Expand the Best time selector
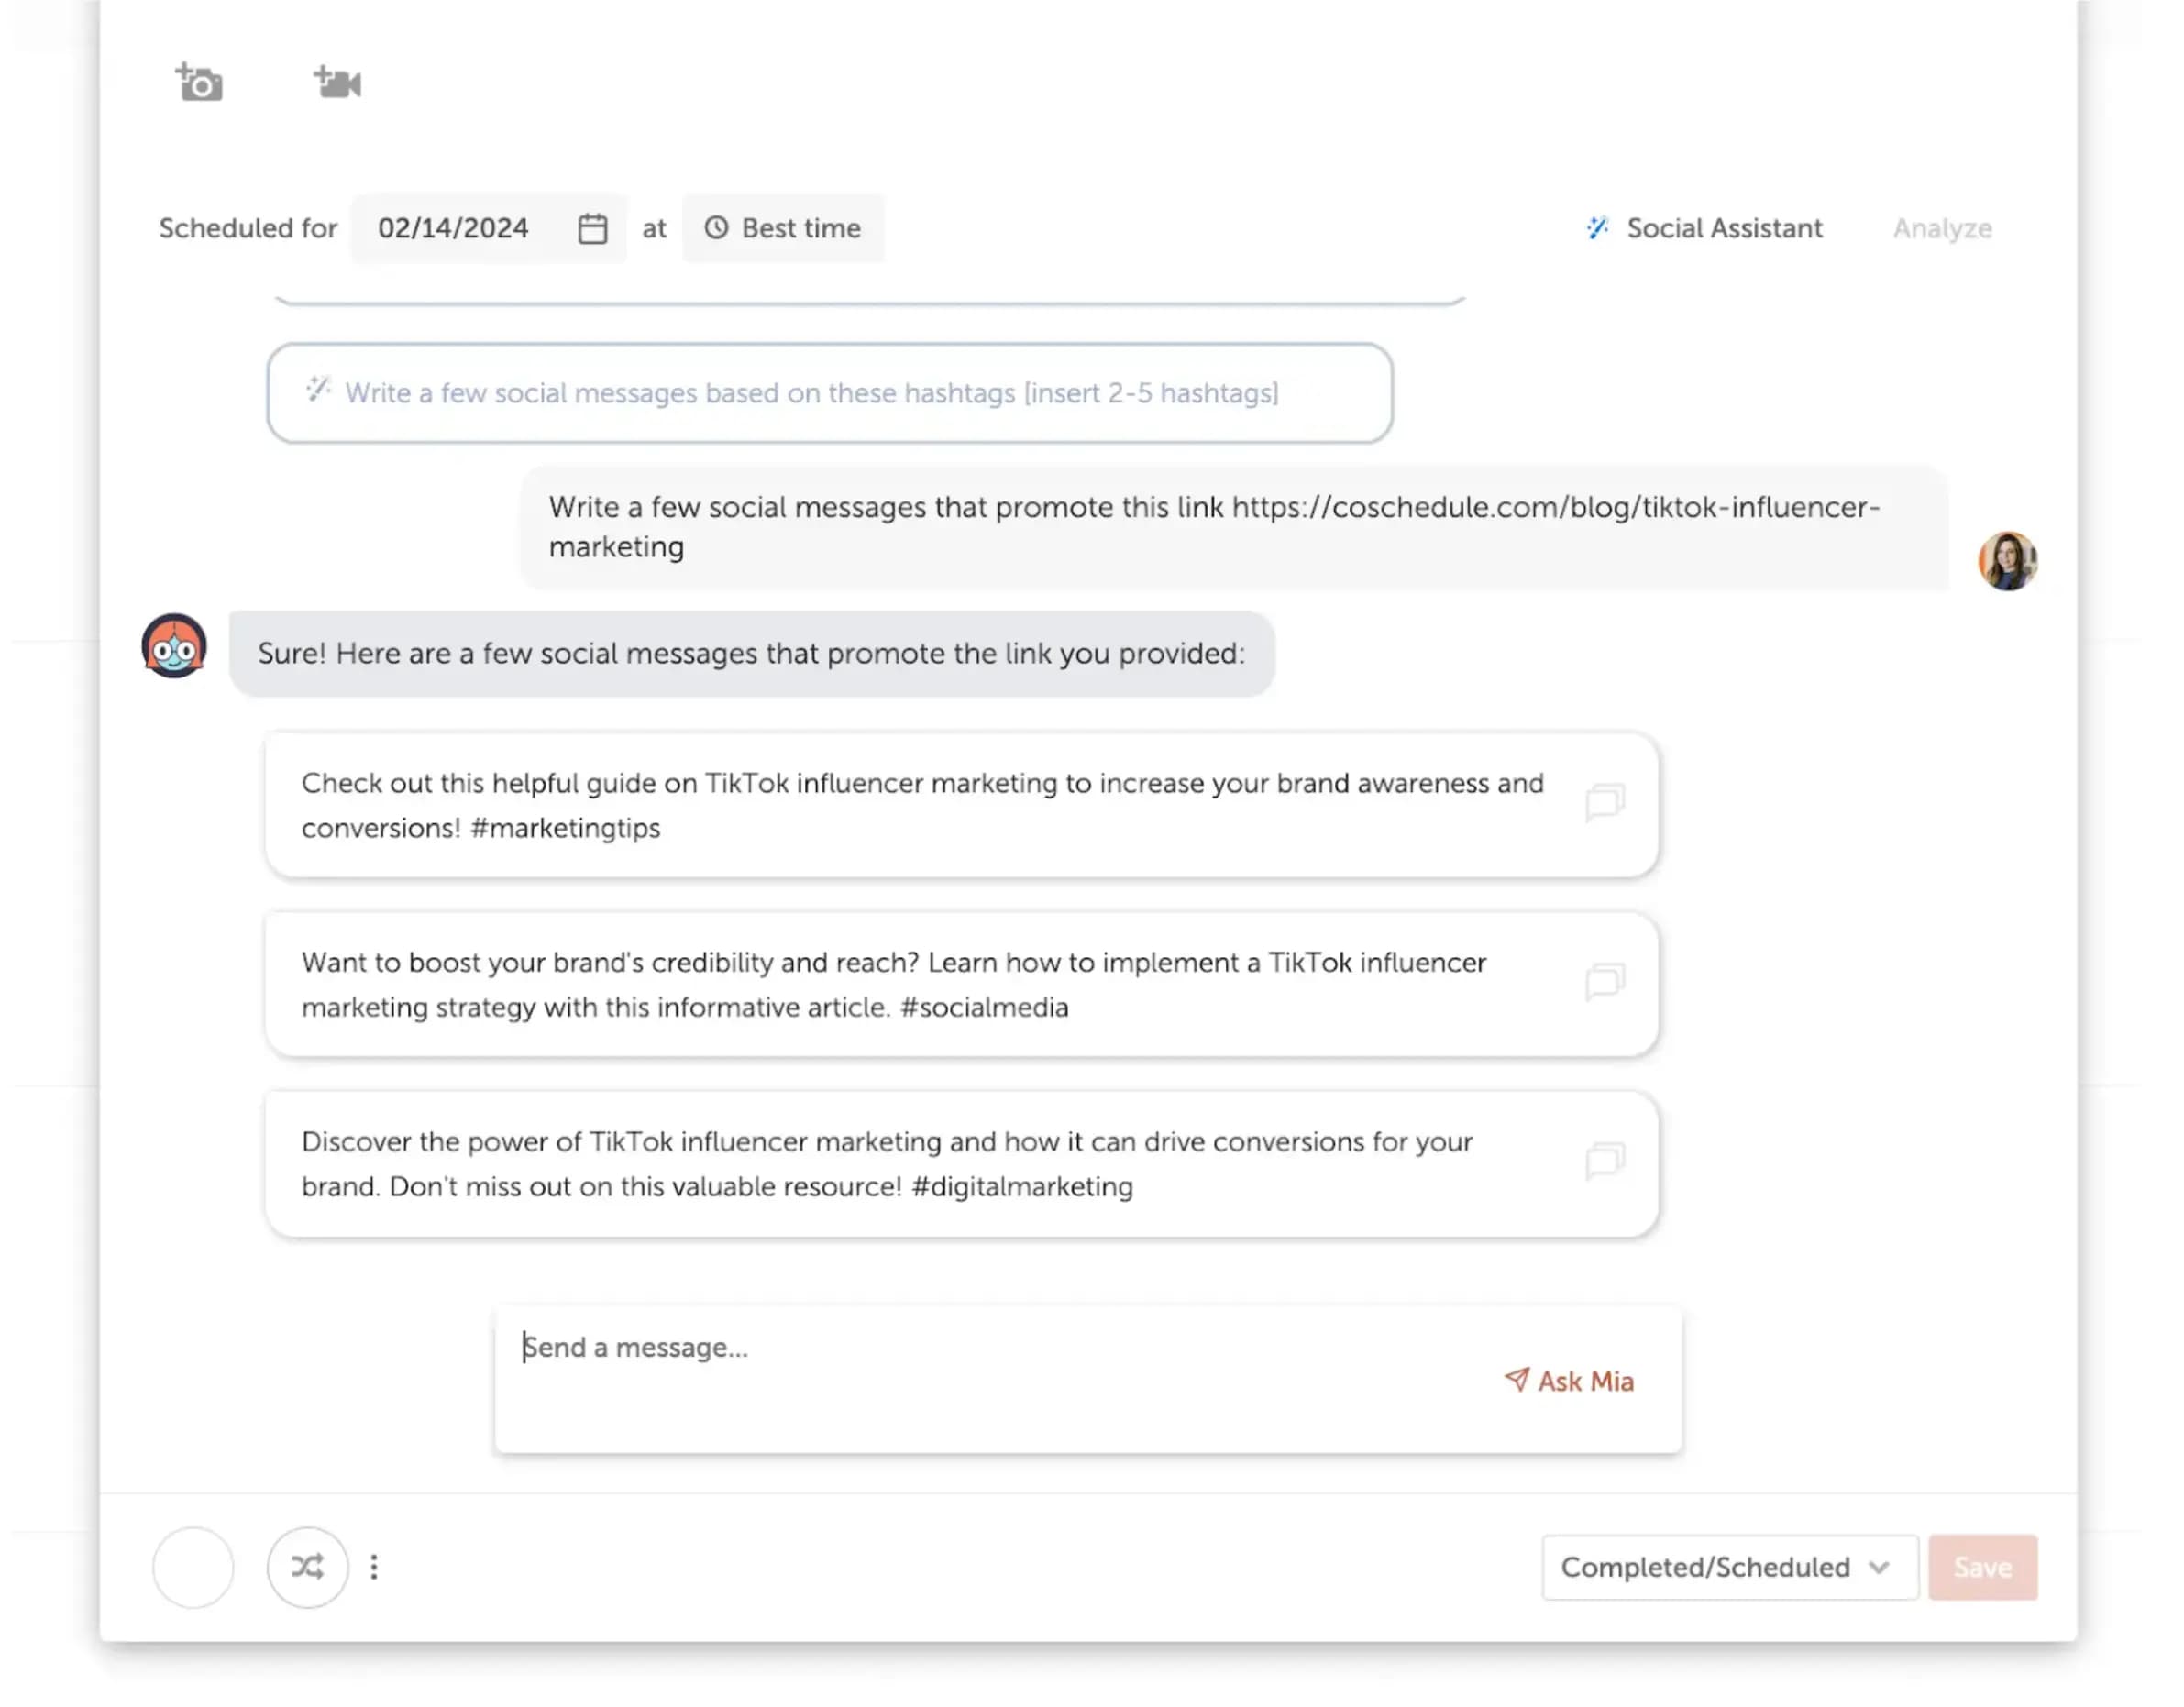Image resolution: width=2184 pixels, height=1707 pixels. click(784, 228)
